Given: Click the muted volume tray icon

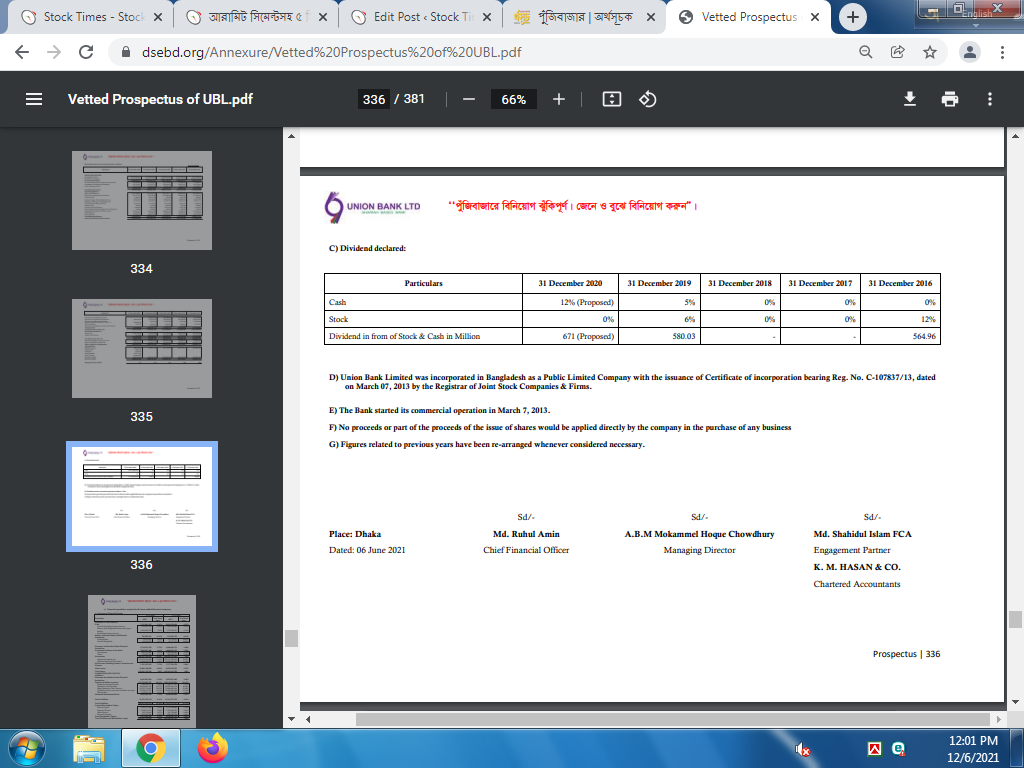Looking at the screenshot, I should [803, 750].
